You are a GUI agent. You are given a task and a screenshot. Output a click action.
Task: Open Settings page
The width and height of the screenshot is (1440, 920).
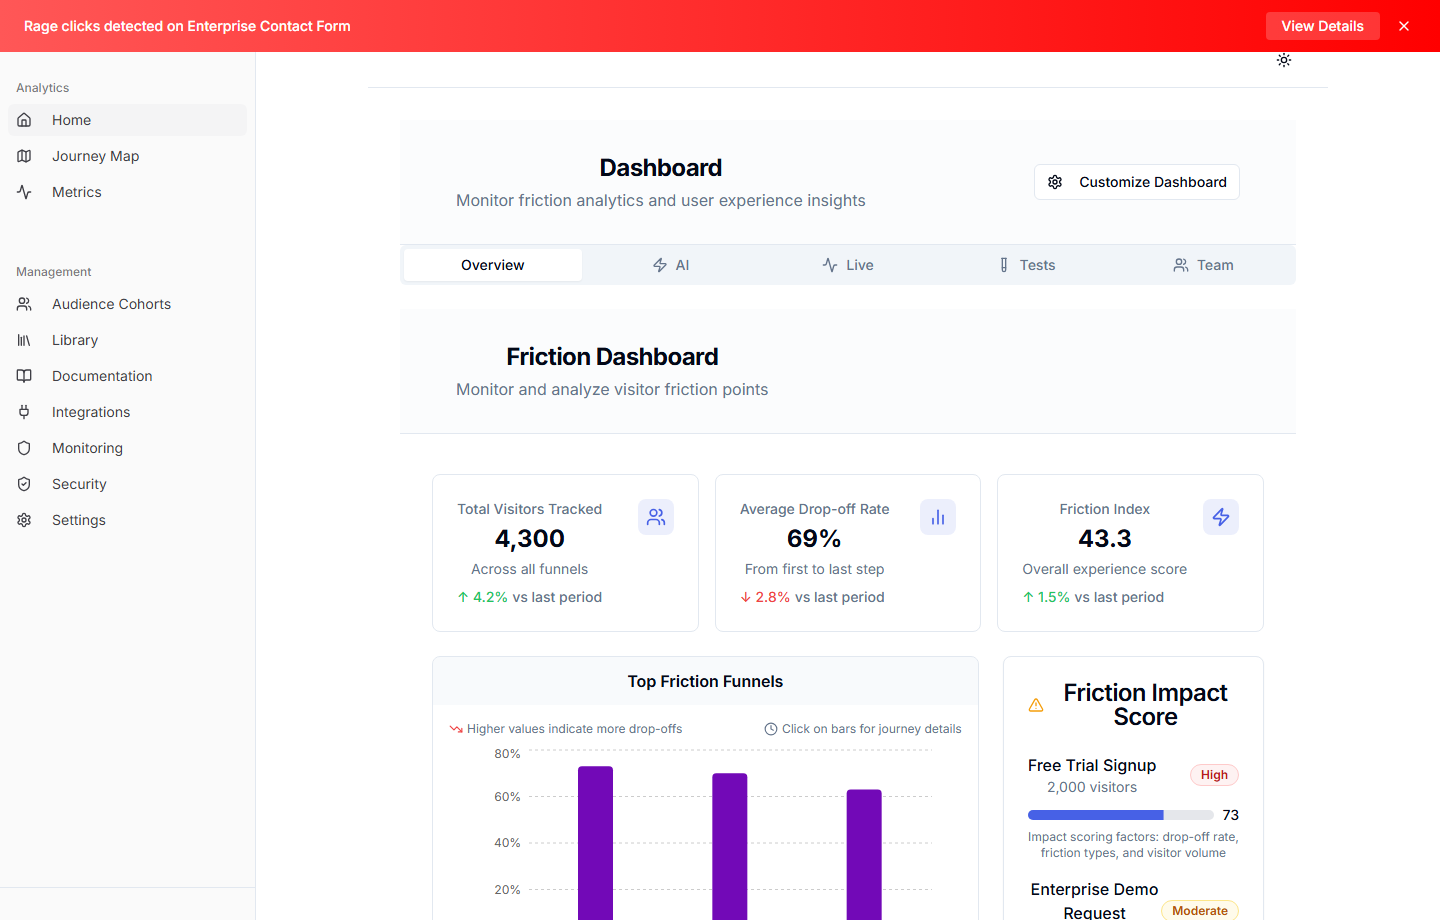[x=127, y=520]
